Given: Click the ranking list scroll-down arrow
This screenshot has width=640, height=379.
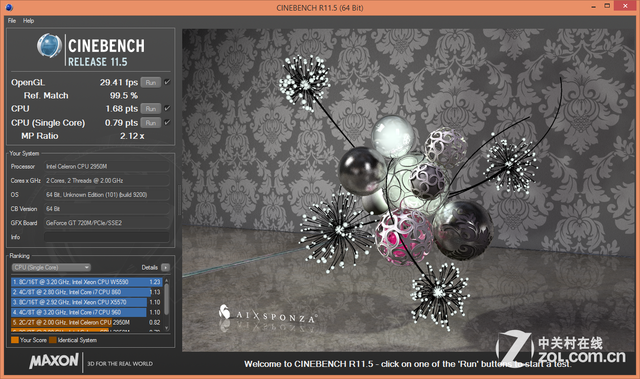Looking at the screenshot, I should (167, 328).
